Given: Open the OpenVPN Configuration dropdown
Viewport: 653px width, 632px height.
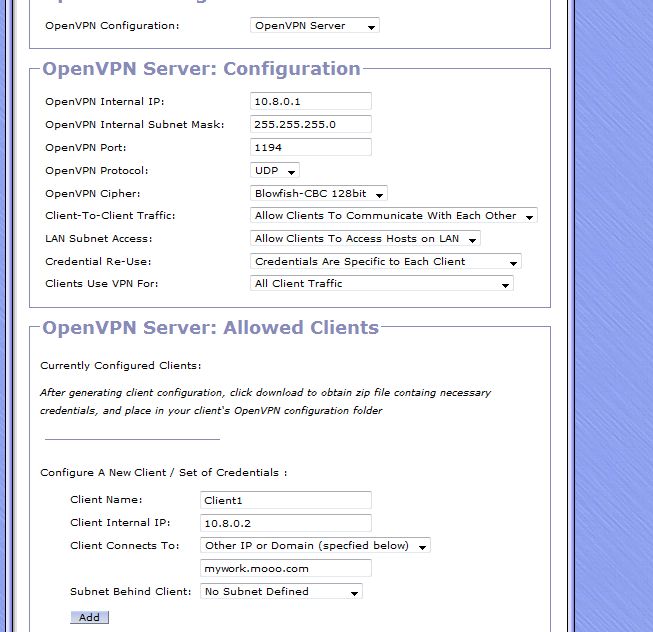Looking at the screenshot, I should click(x=314, y=26).
